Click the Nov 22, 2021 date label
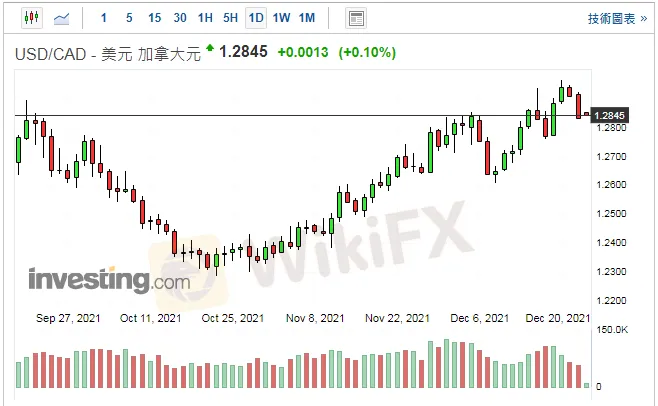Image resolution: width=658 pixels, height=406 pixels. point(397,318)
